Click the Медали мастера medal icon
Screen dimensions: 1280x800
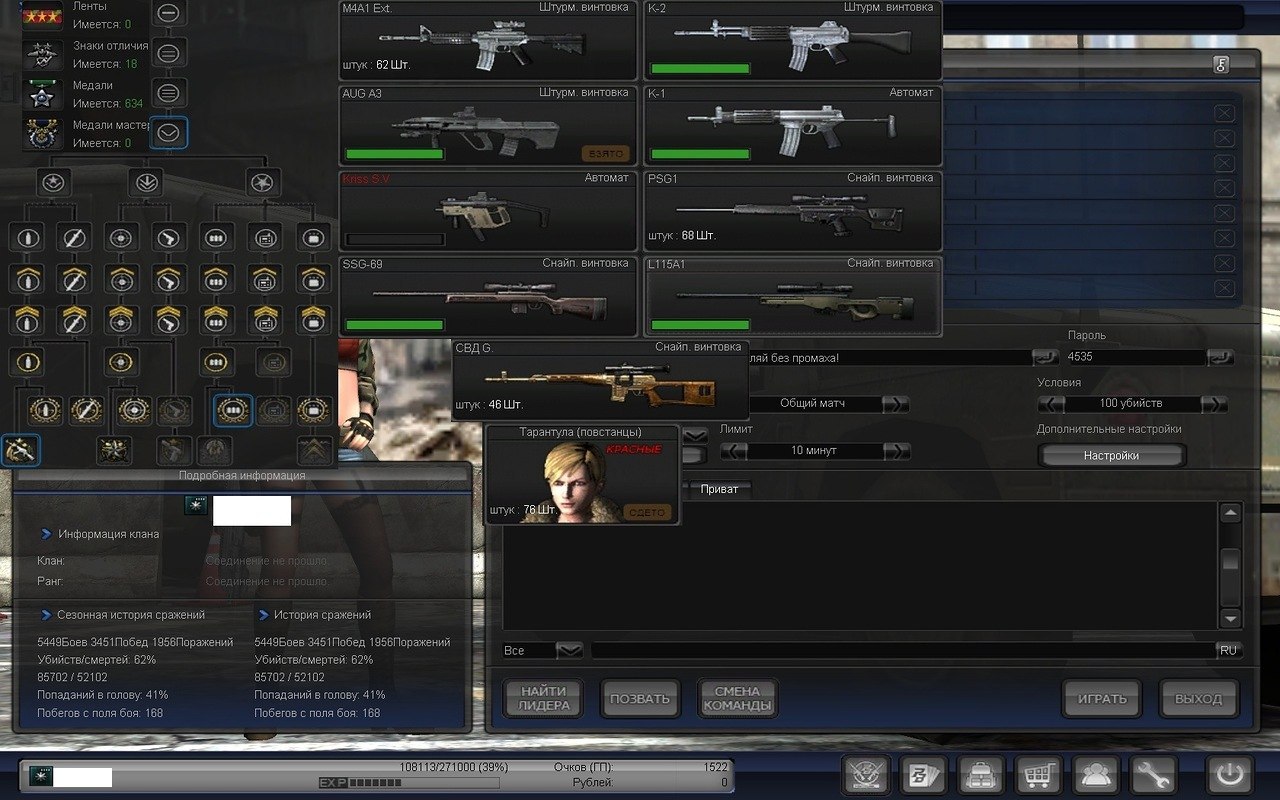(x=42, y=134)
